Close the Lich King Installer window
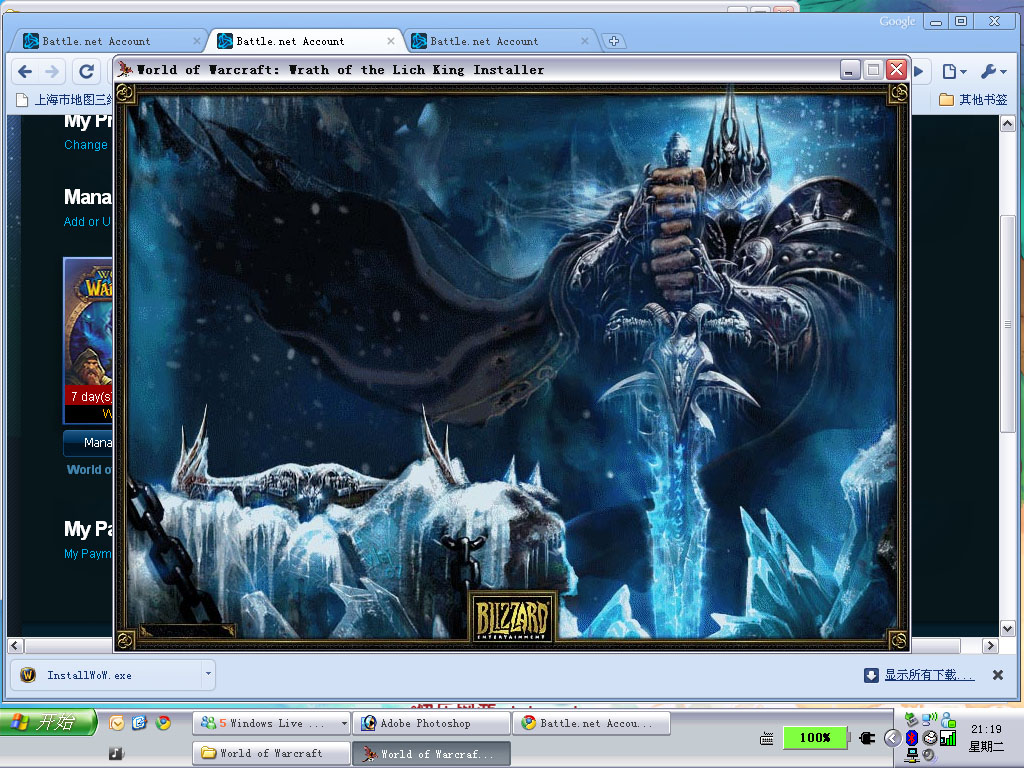The height and width of the screenshot is (768, 1024). point(897,70)
